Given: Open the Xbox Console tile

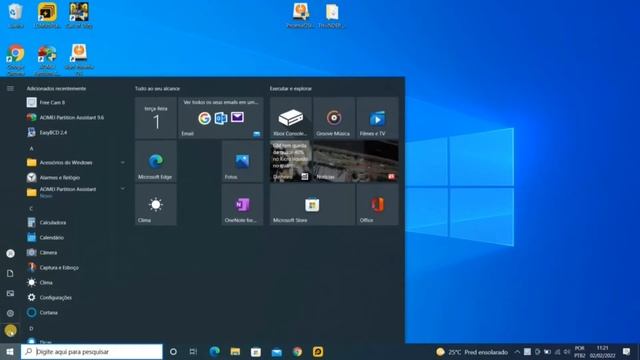Looking at the screenshot, I should pyautogui.click(x=291, y=118).
